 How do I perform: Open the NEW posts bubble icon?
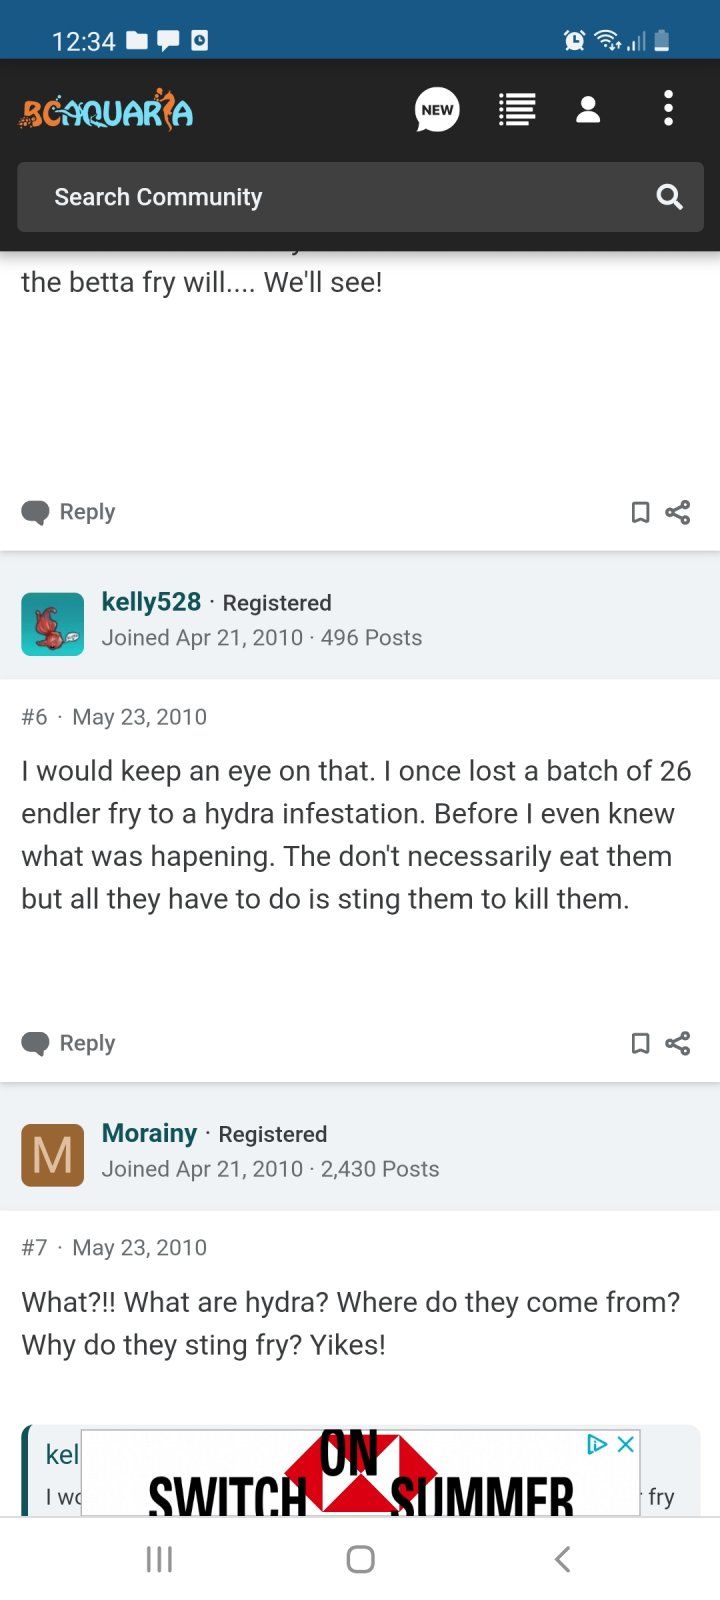coord(437,110)
